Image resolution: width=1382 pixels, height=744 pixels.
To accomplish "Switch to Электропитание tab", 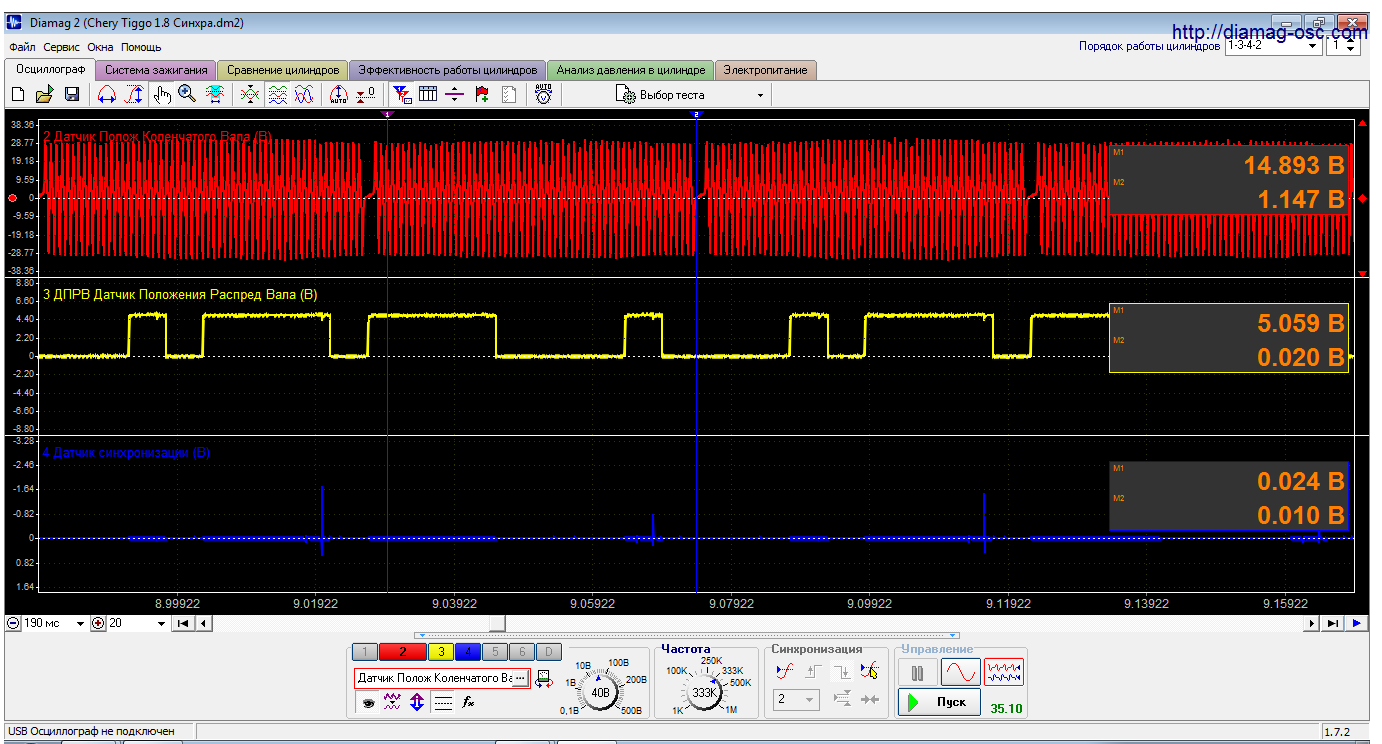I will click(766, 70).
